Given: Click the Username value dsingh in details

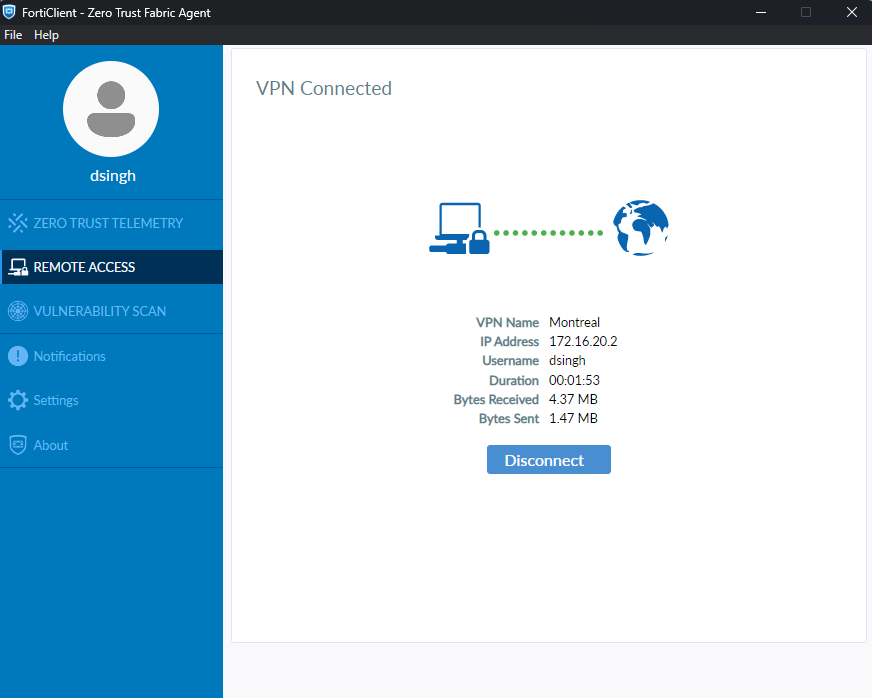Looking at the screenshot, I should coord(567,360).
